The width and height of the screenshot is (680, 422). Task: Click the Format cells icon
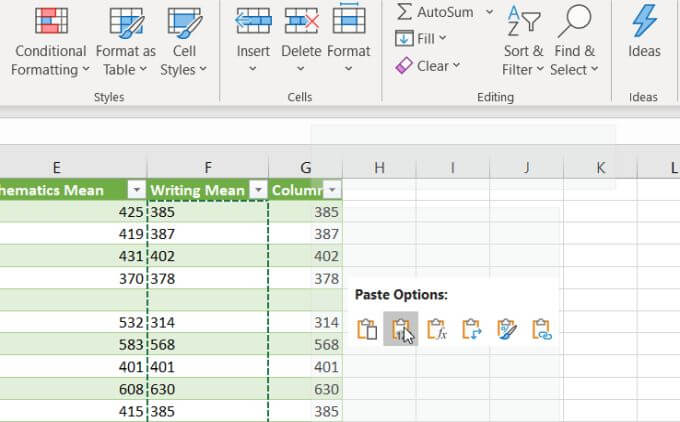point(349,19)
